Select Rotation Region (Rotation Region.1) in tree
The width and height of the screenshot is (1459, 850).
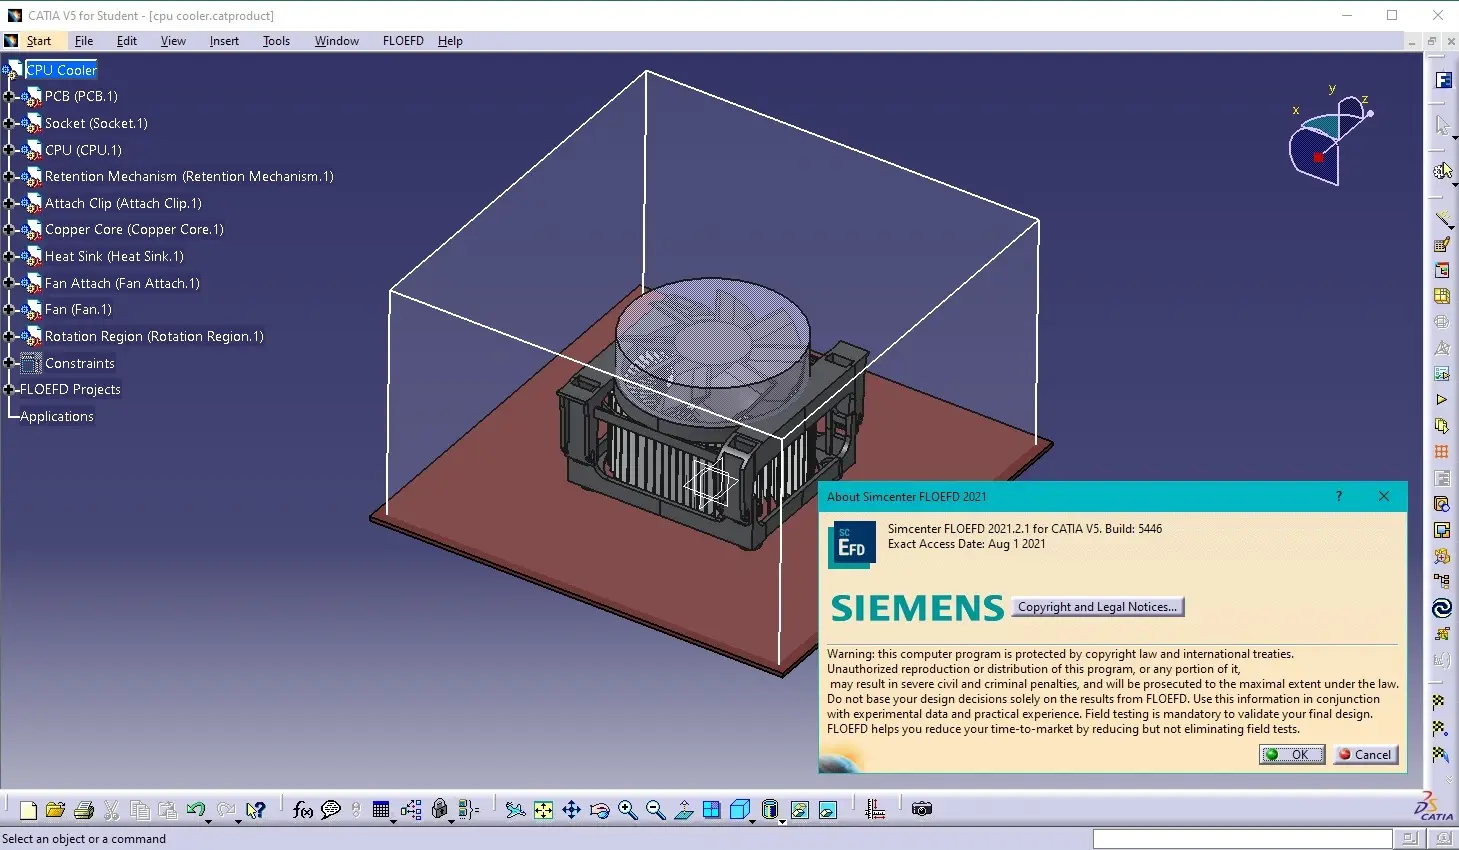154,336
